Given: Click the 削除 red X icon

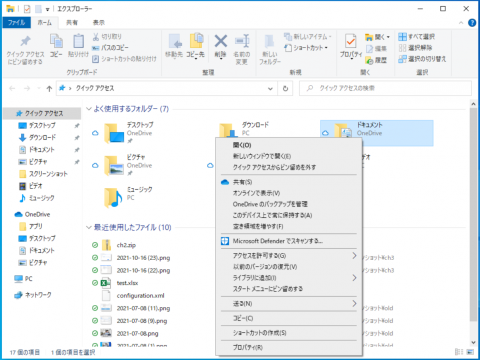Looking at the screenshot, I should 220,41.
